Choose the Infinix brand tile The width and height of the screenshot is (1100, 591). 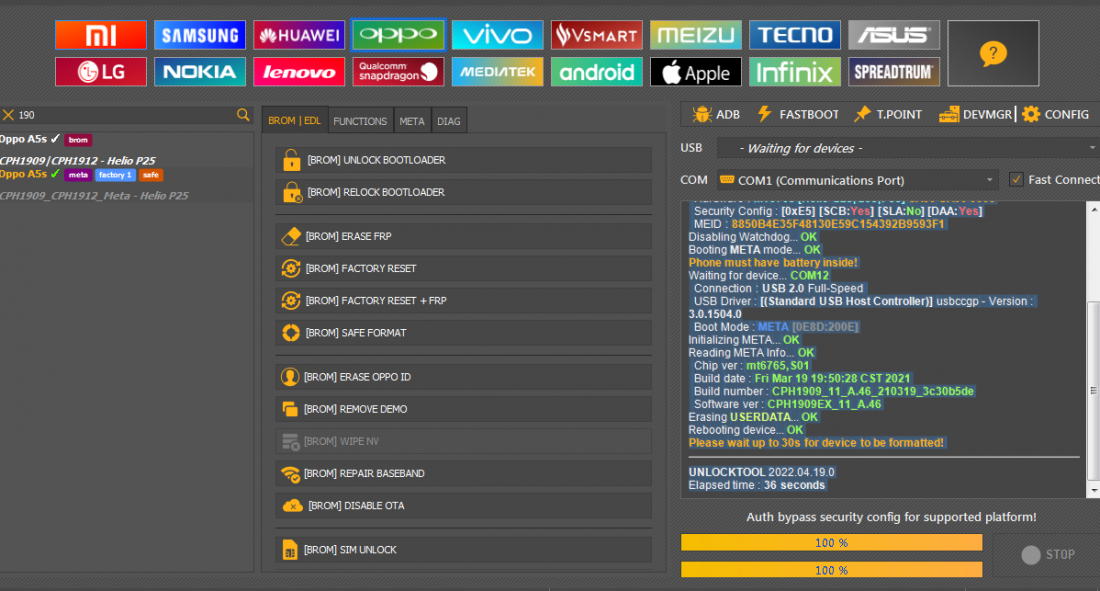click(x=795, y=72)
